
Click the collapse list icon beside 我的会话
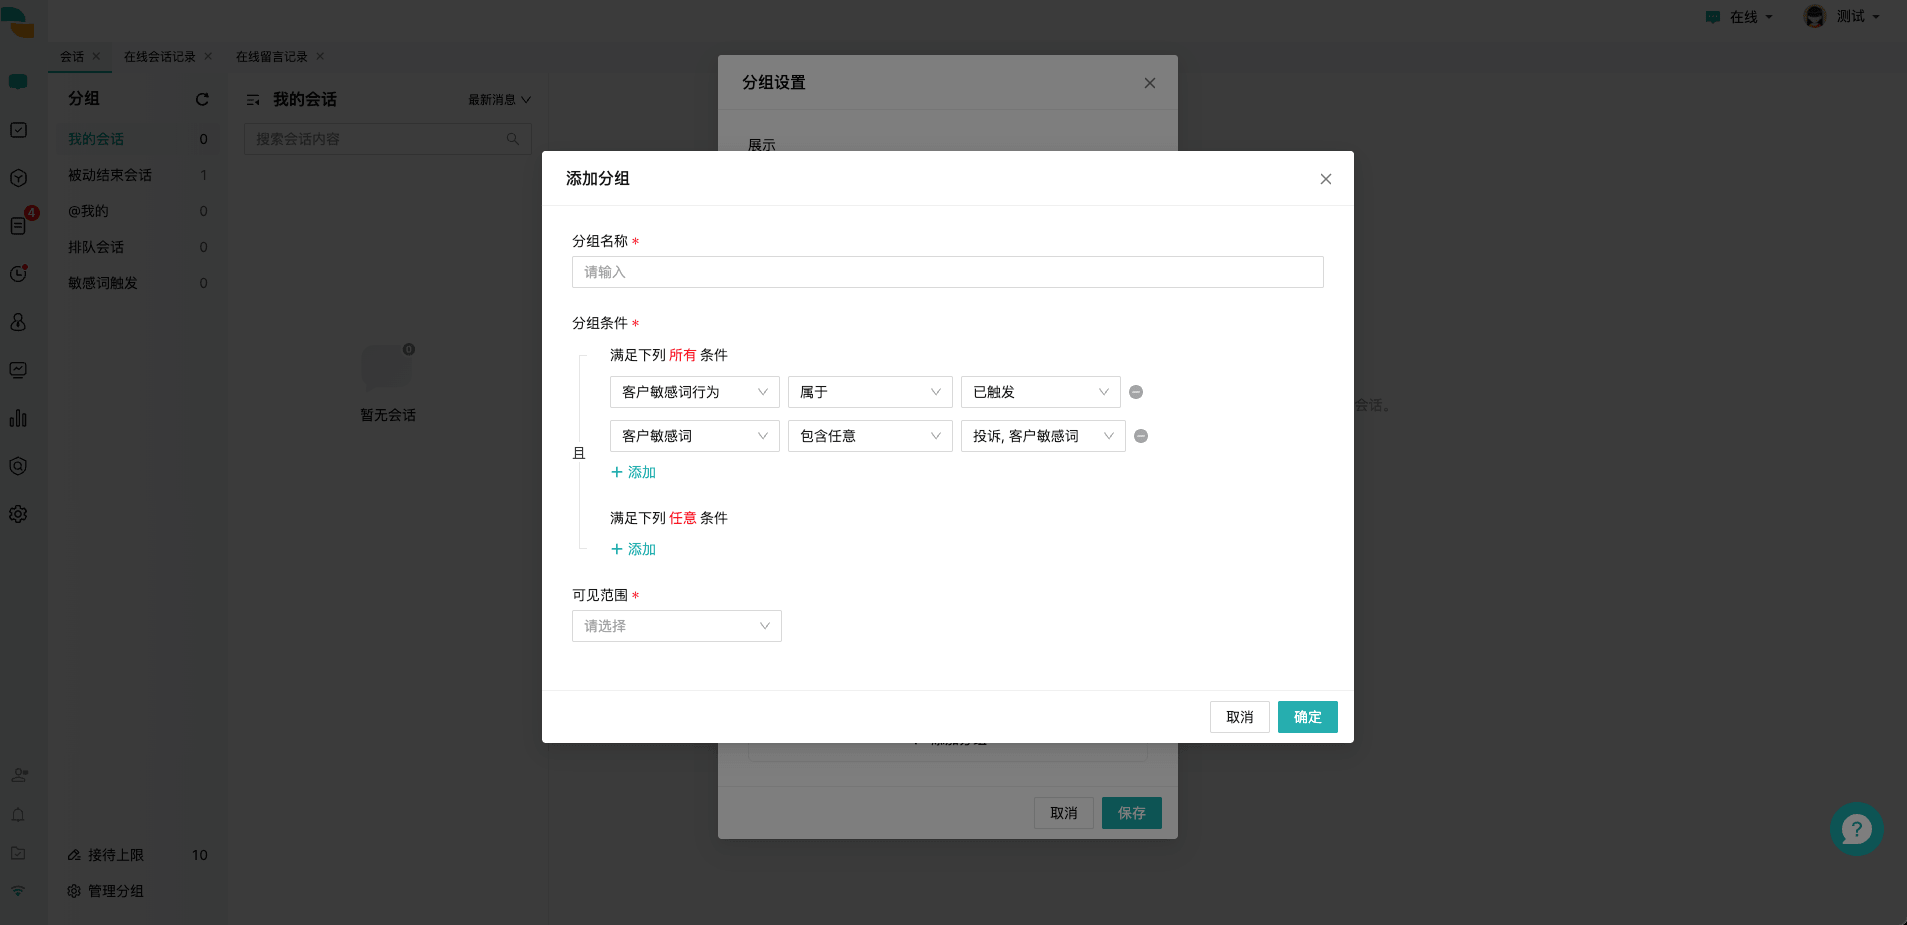click(x=253, y=100)
